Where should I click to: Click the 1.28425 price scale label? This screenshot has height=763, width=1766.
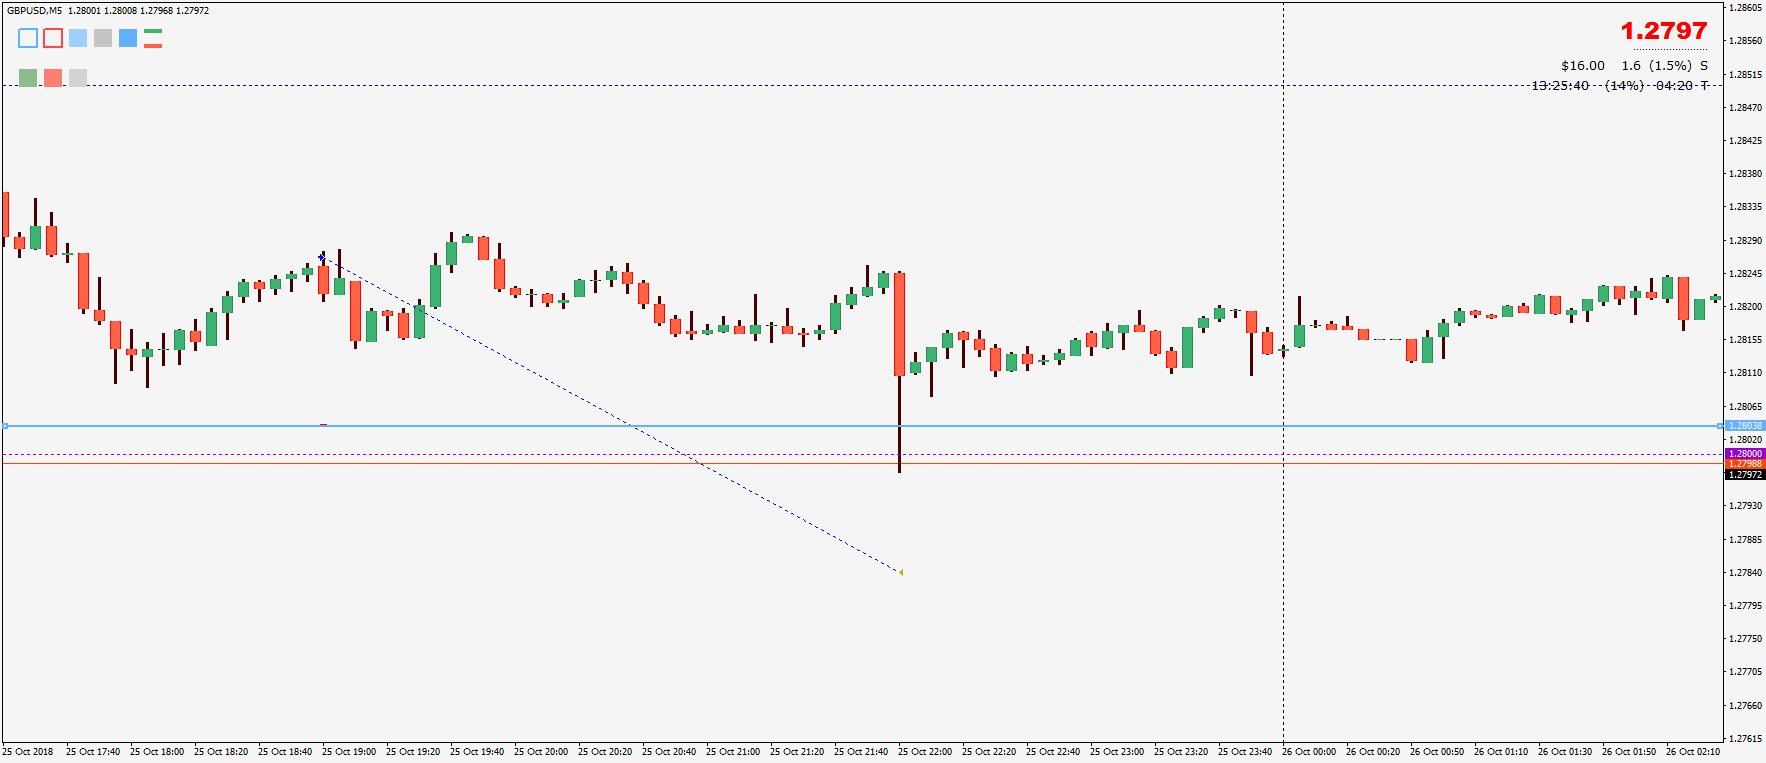(1746, 141)
